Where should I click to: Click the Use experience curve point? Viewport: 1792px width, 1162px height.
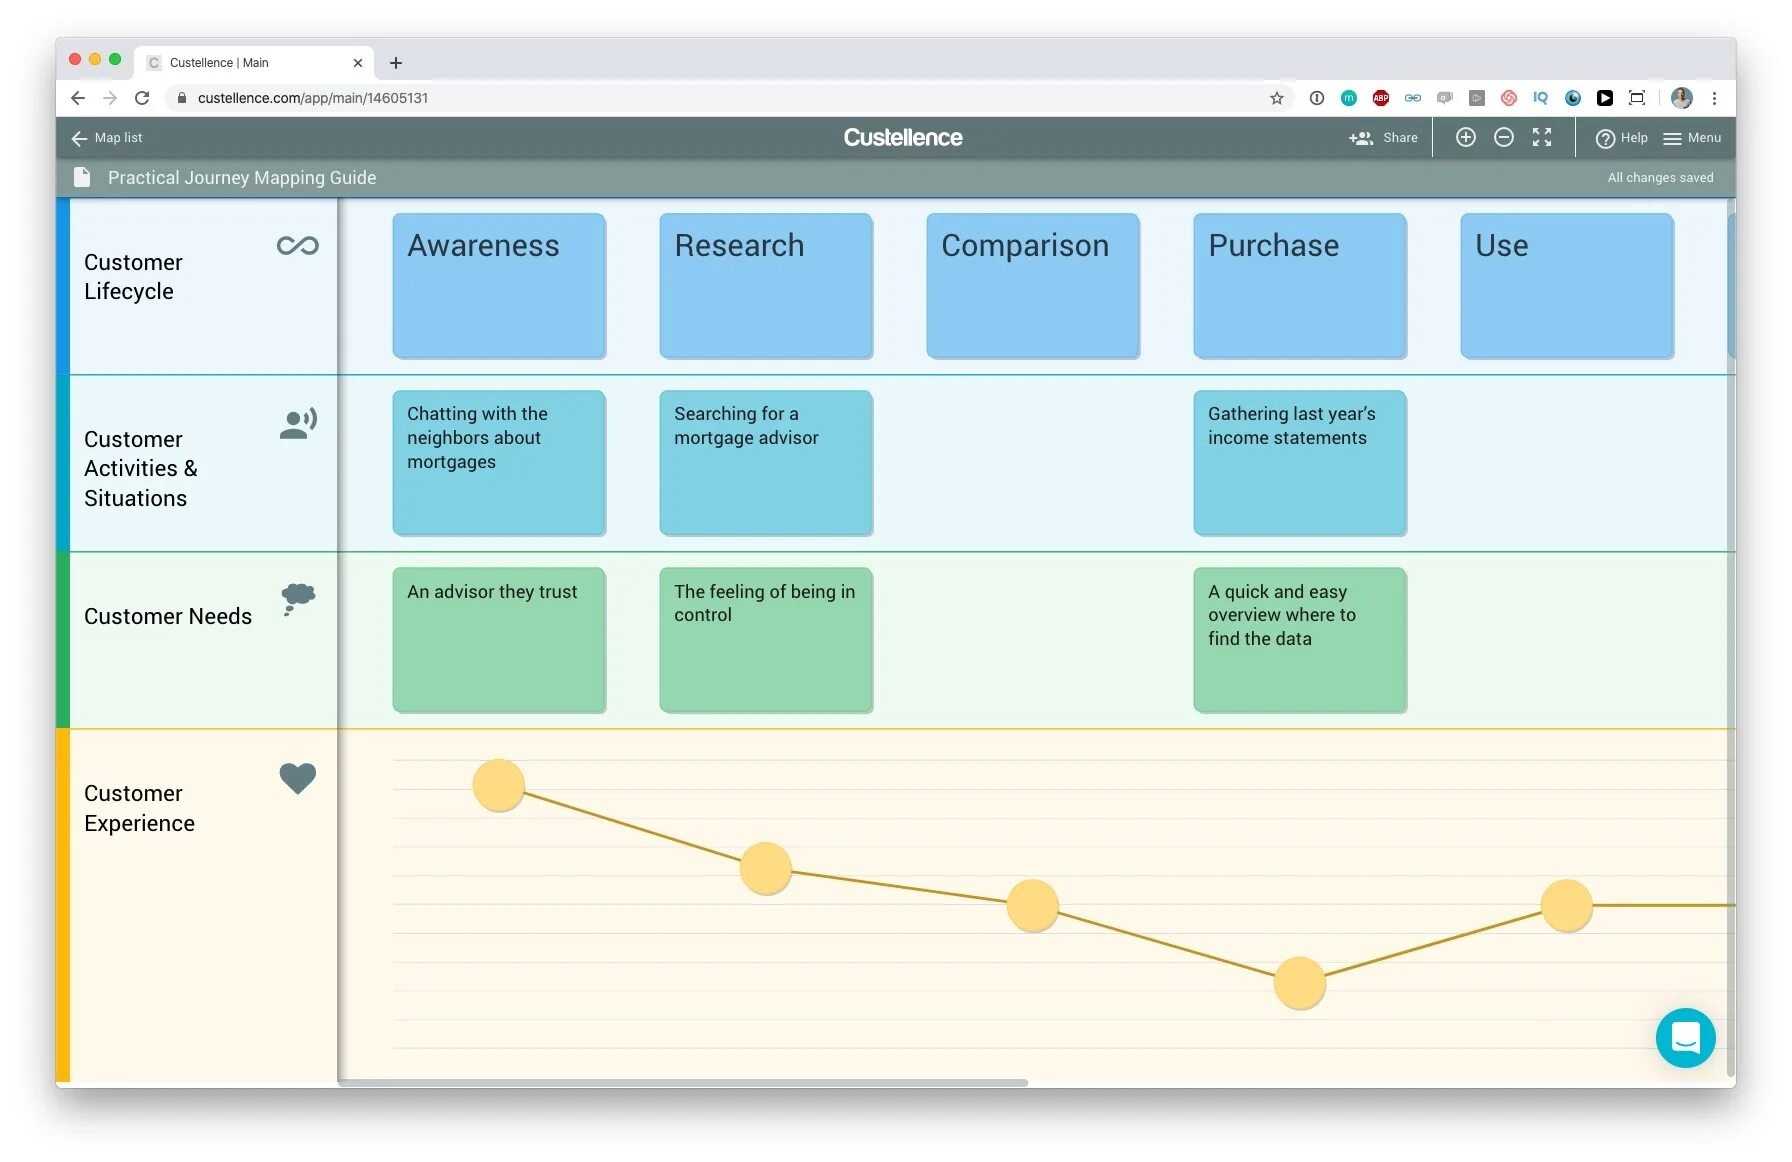1567,906
